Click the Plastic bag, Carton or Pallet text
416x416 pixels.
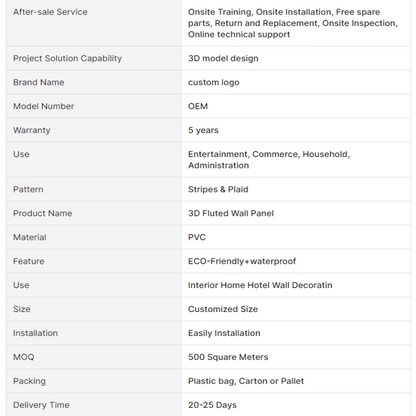[x=246, y=381]
